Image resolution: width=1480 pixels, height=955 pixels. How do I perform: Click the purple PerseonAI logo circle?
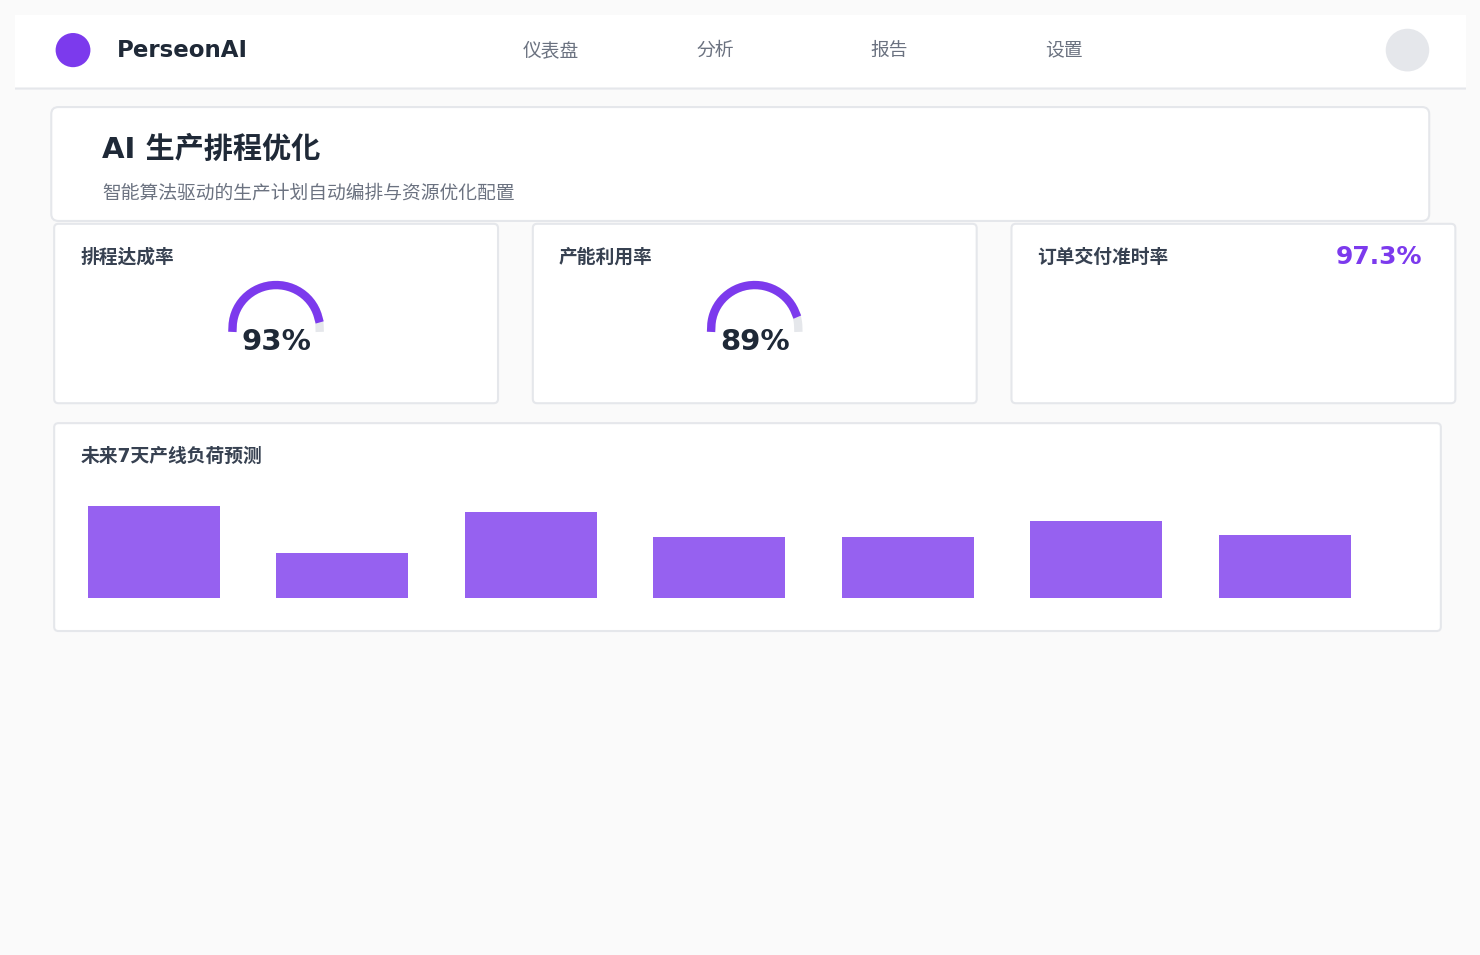[x=73, y=50]
